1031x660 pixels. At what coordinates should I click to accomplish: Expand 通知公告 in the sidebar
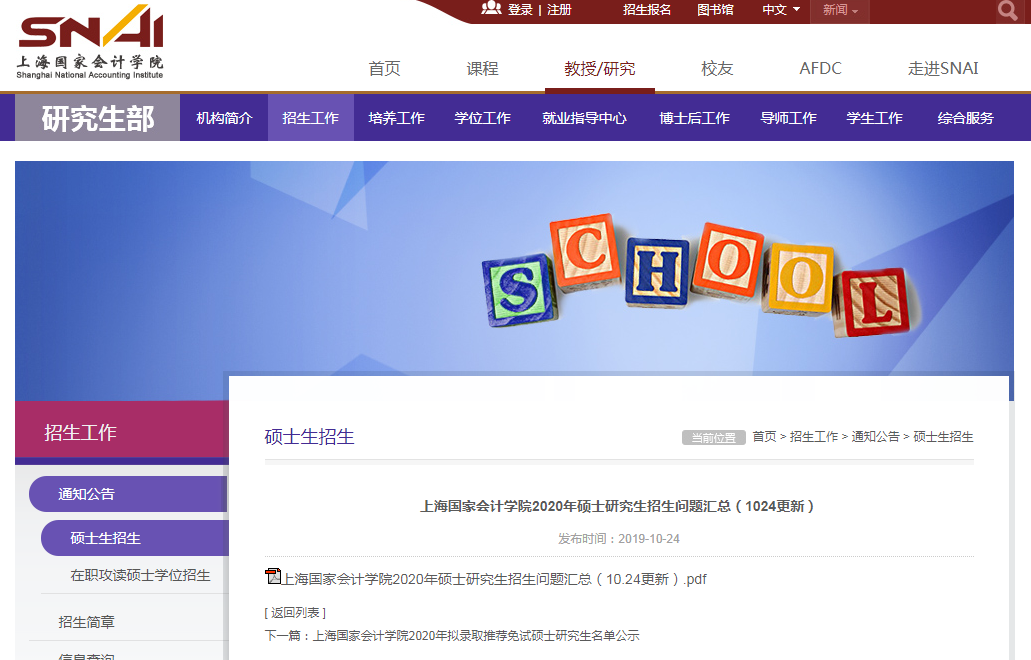[87, 494]
